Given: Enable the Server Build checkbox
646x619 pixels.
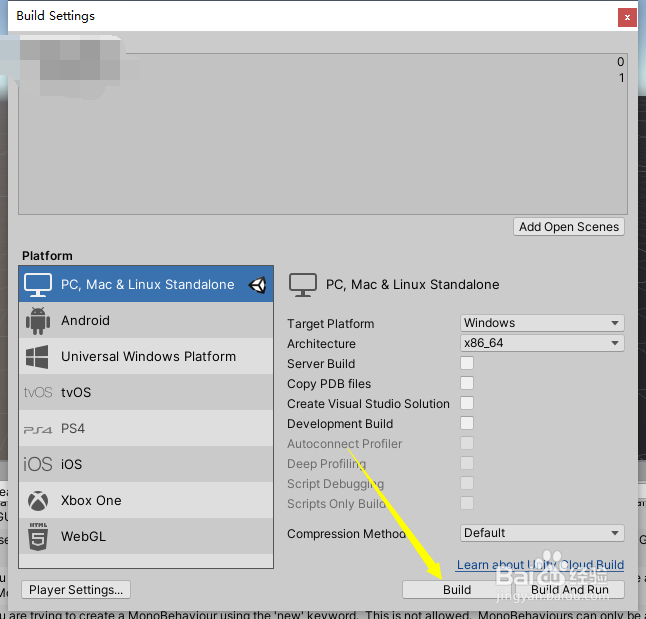Looking at the screenshot, I should (x=467, y=363).
